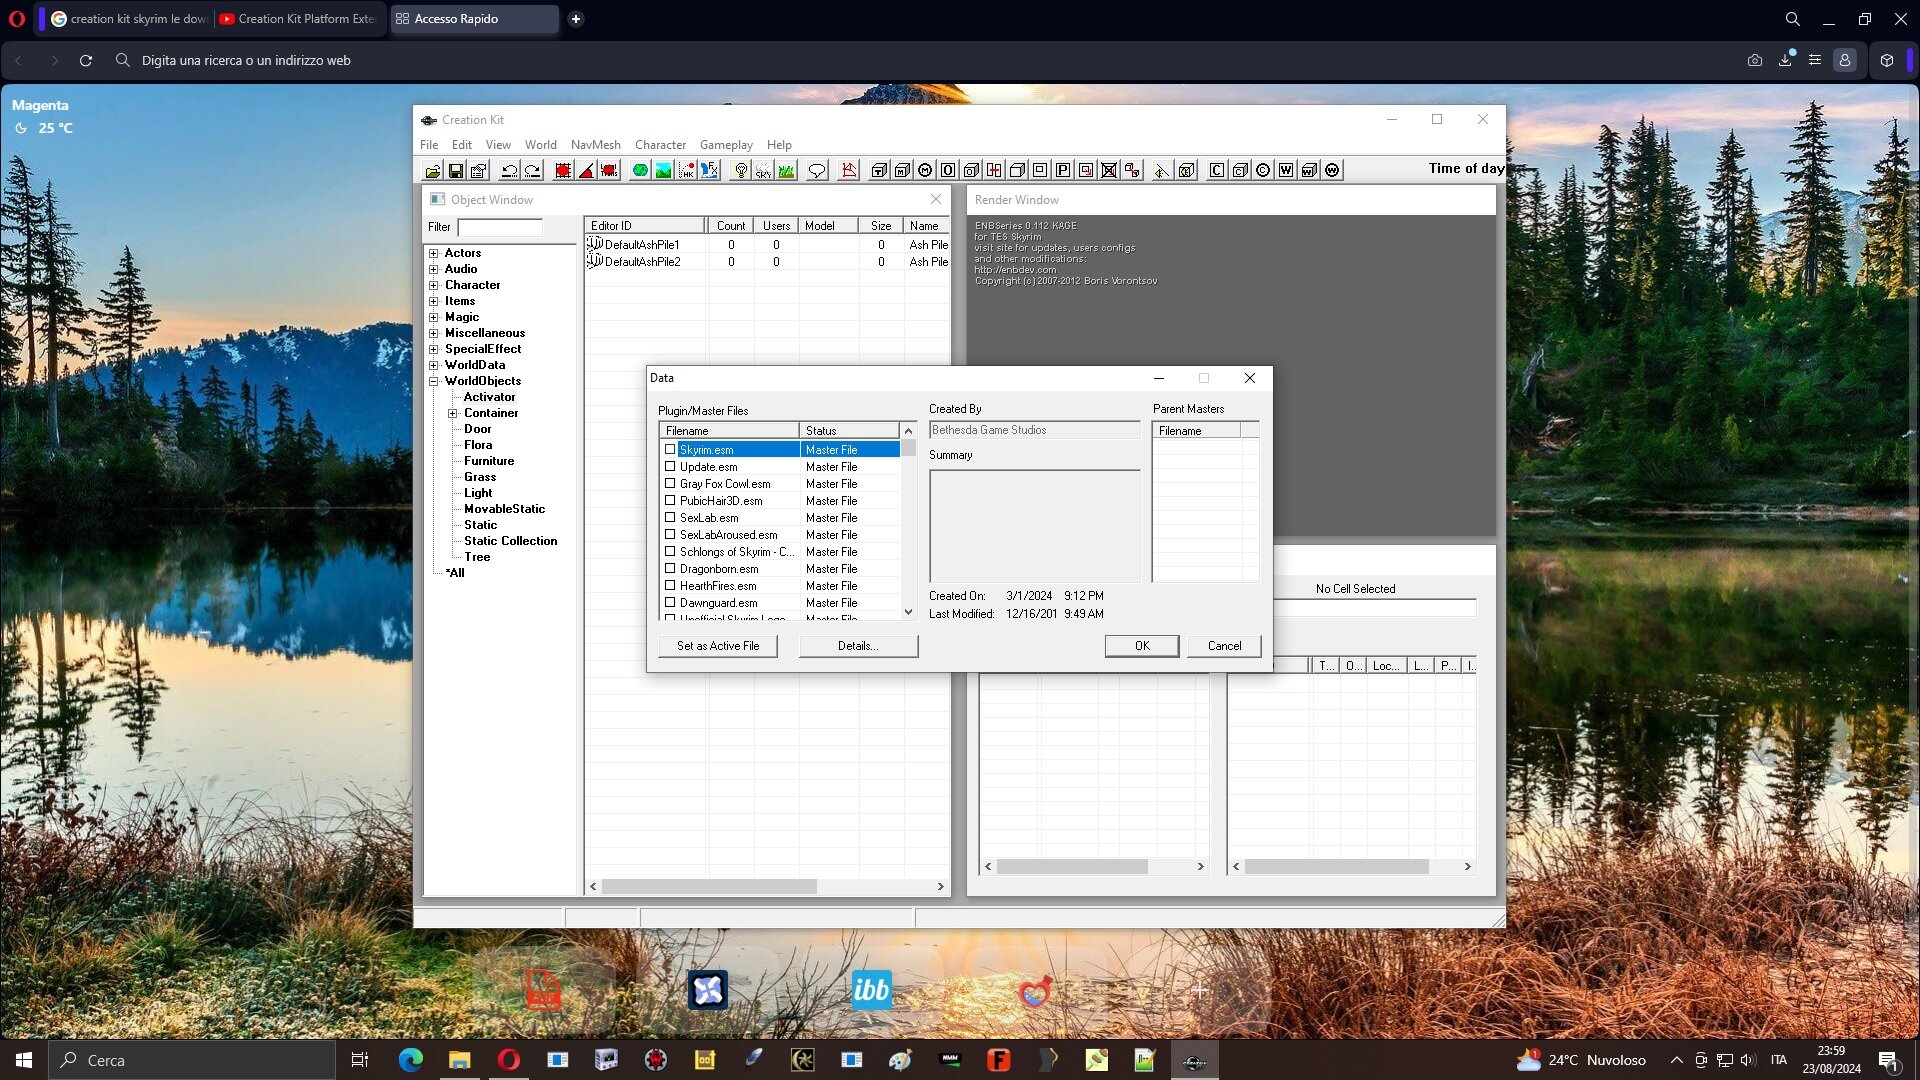
Task: Open the Landscape editing icon
Action: [x=663, y=170]
